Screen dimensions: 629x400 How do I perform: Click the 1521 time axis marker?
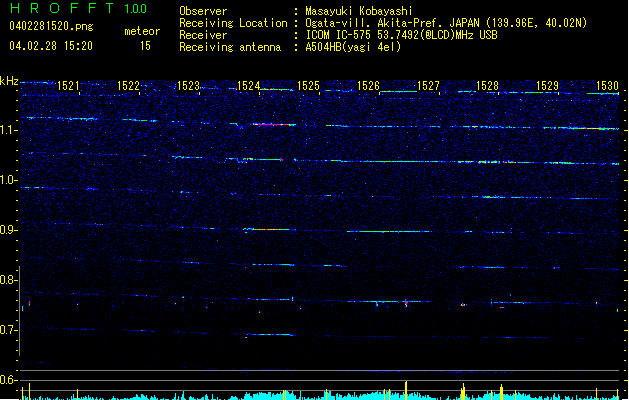(x=68, y=86)
